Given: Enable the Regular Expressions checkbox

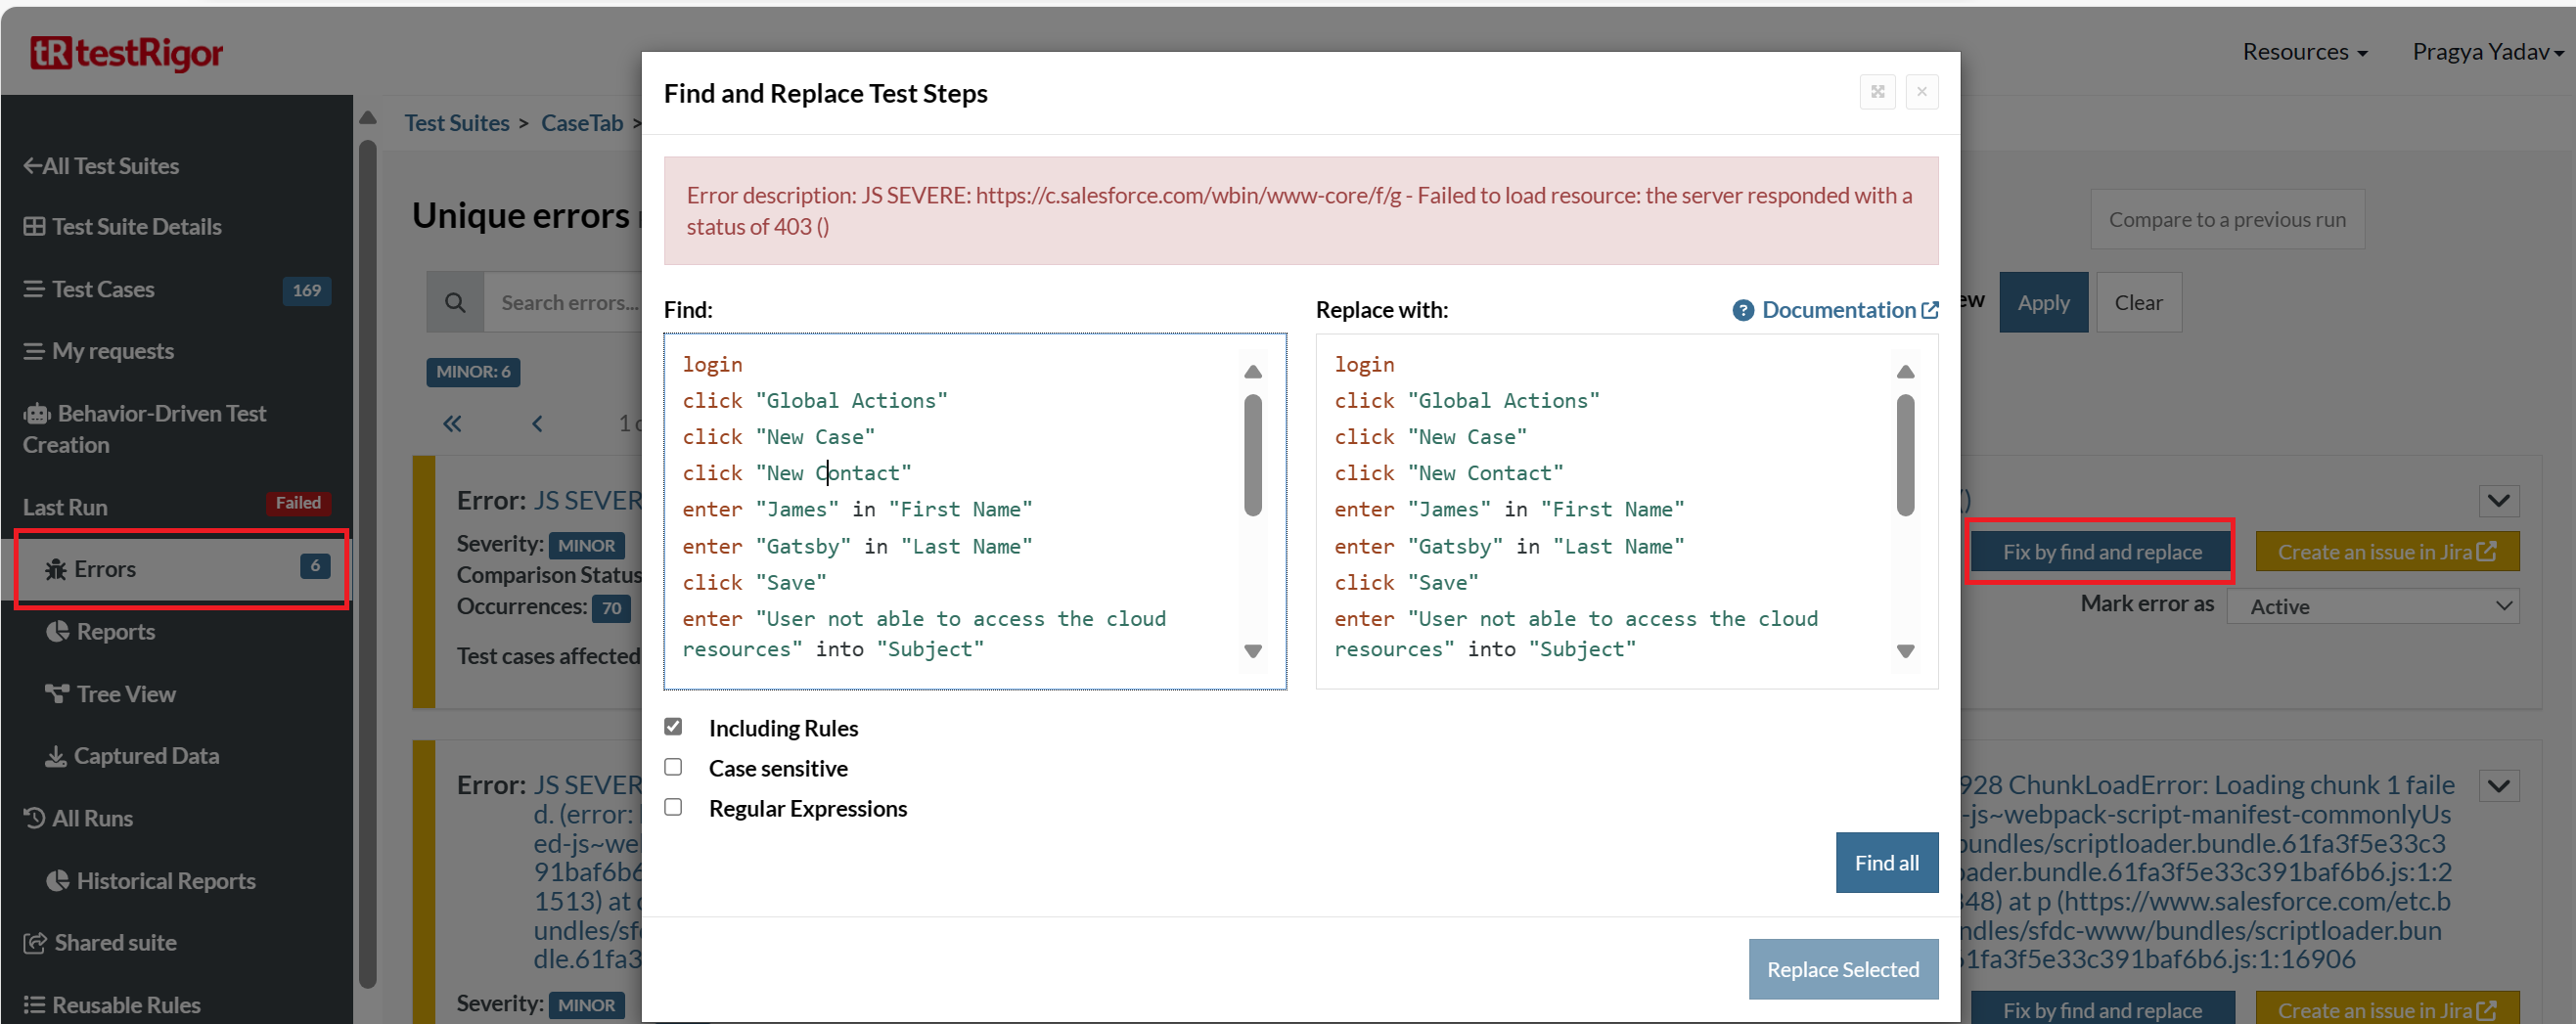Looking at the screenshot, I should (673, 807).
